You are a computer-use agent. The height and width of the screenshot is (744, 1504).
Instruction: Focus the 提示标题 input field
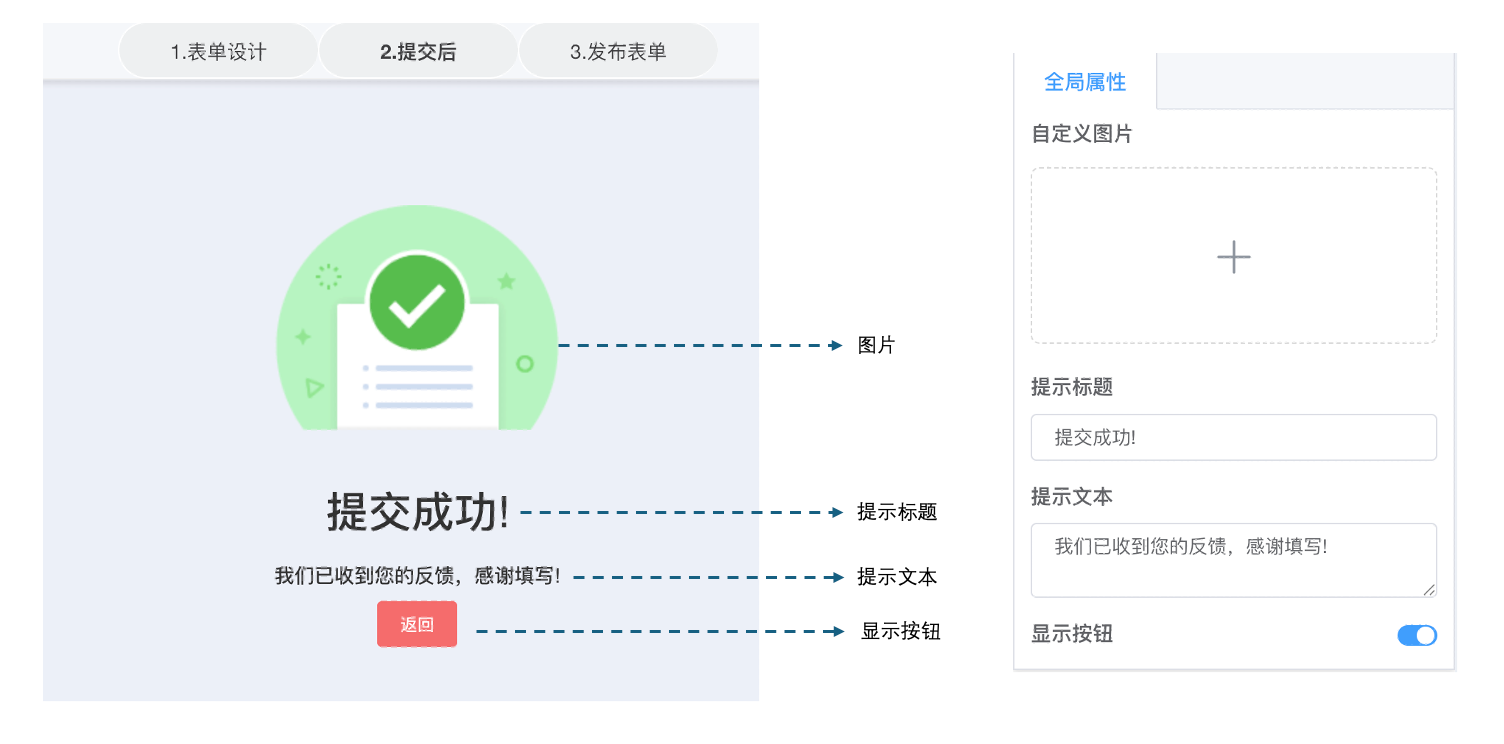pos(1233,438)
